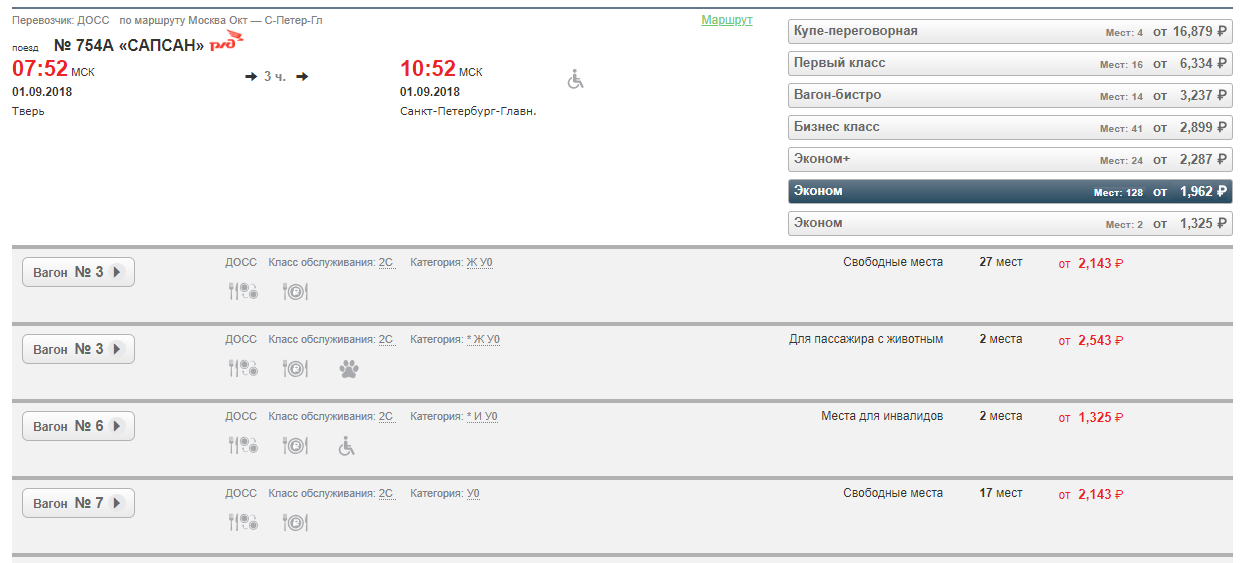Click departure time 07:52
This screenshot has height=563, width=1246.
pyautogui.click(x=40, y=69)
